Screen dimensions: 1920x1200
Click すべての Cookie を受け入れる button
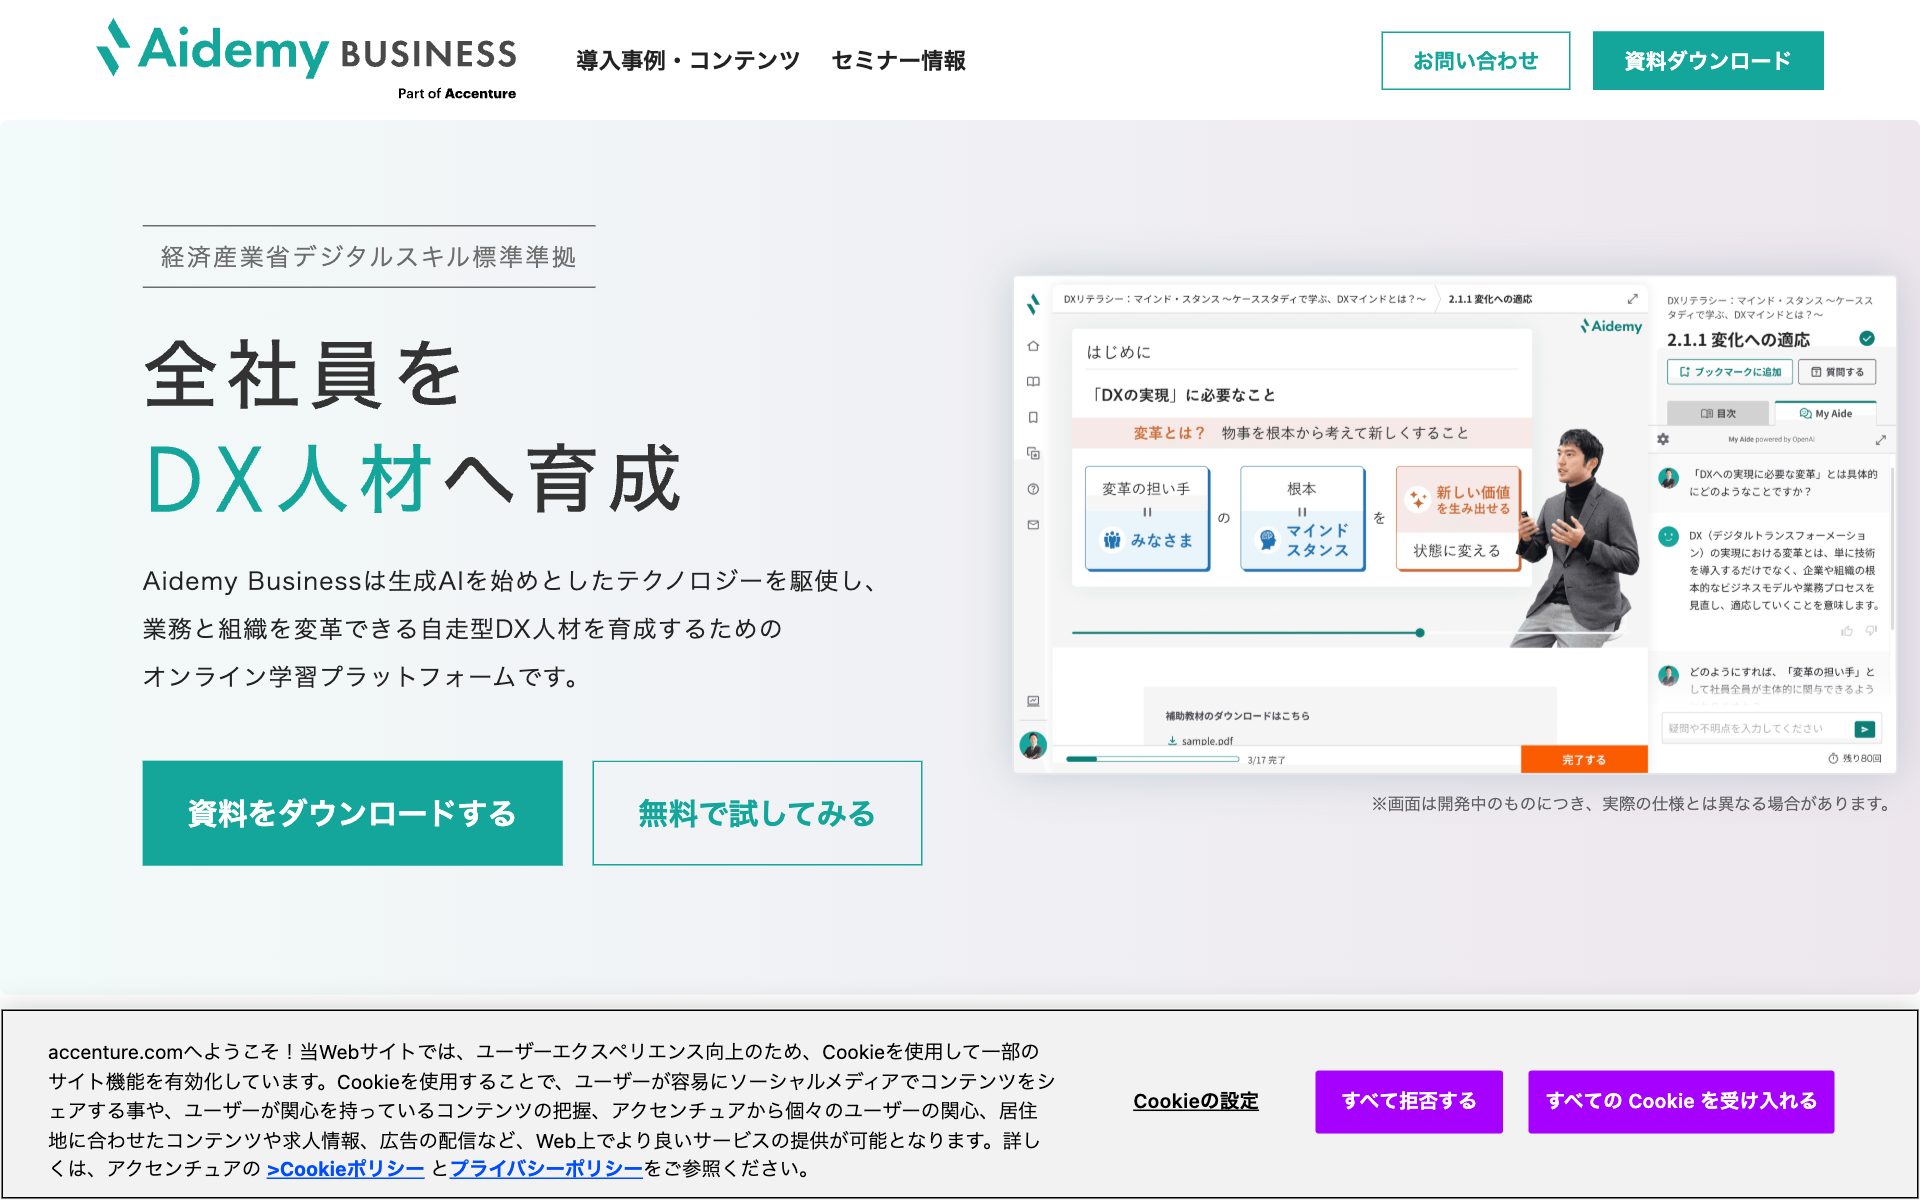click(x=1681, y=1101)
